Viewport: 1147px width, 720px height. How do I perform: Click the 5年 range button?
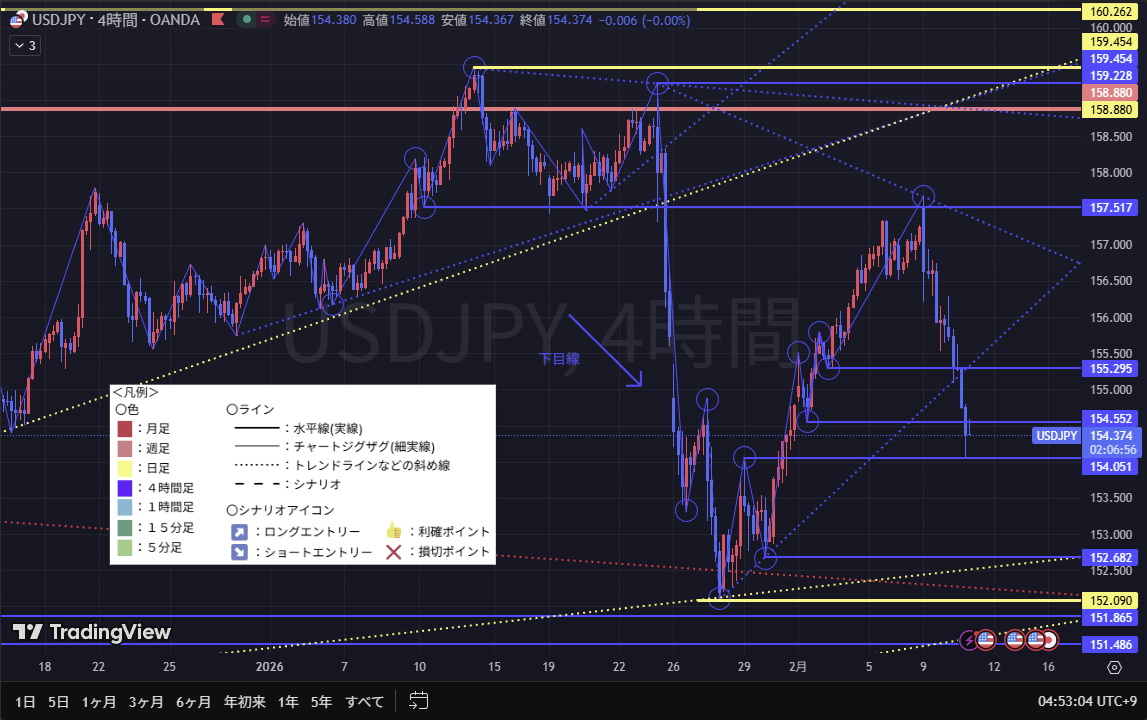(x=321, y=701)
